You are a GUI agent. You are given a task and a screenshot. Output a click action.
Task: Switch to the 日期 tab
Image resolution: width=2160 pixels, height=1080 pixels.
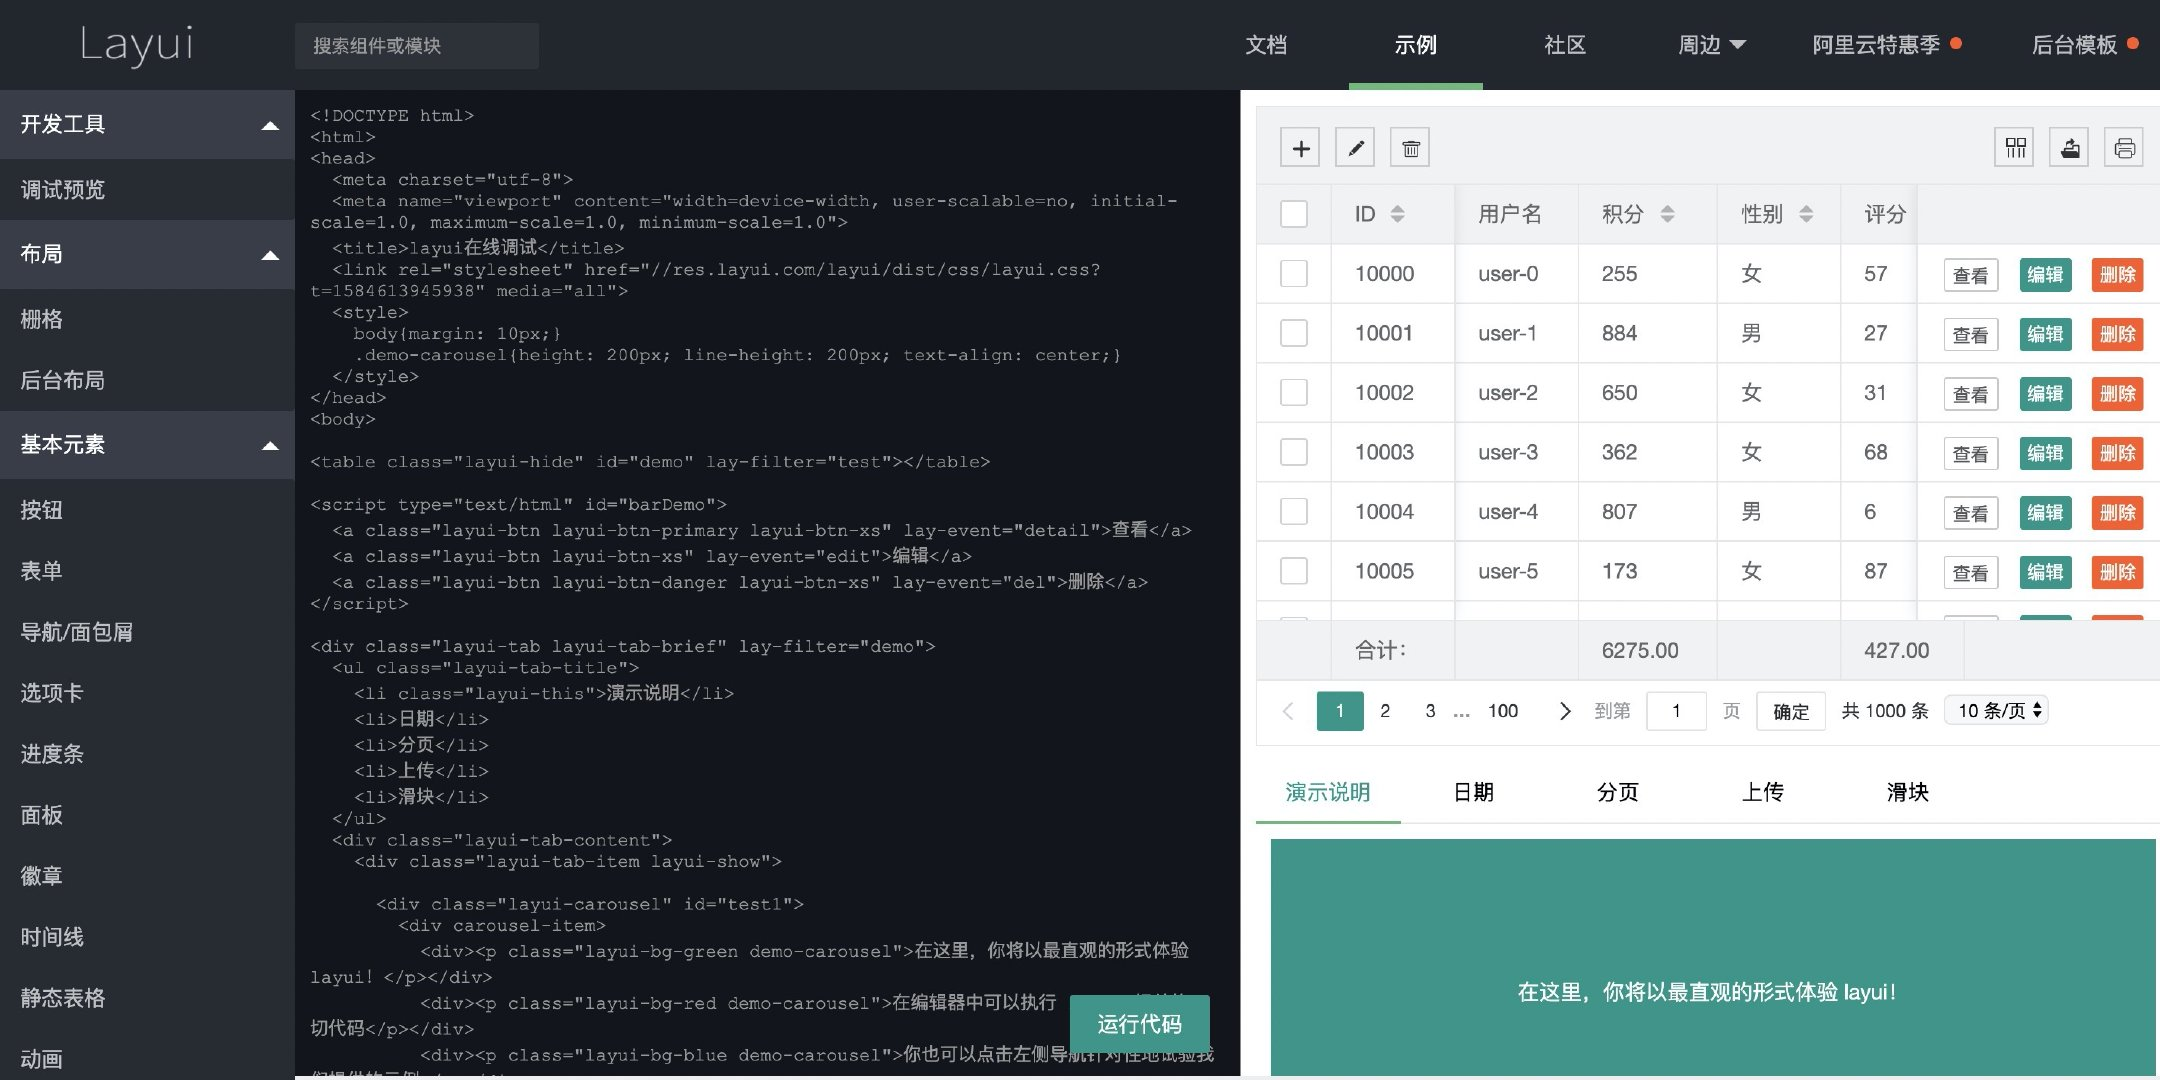(x=1473, y=793)
